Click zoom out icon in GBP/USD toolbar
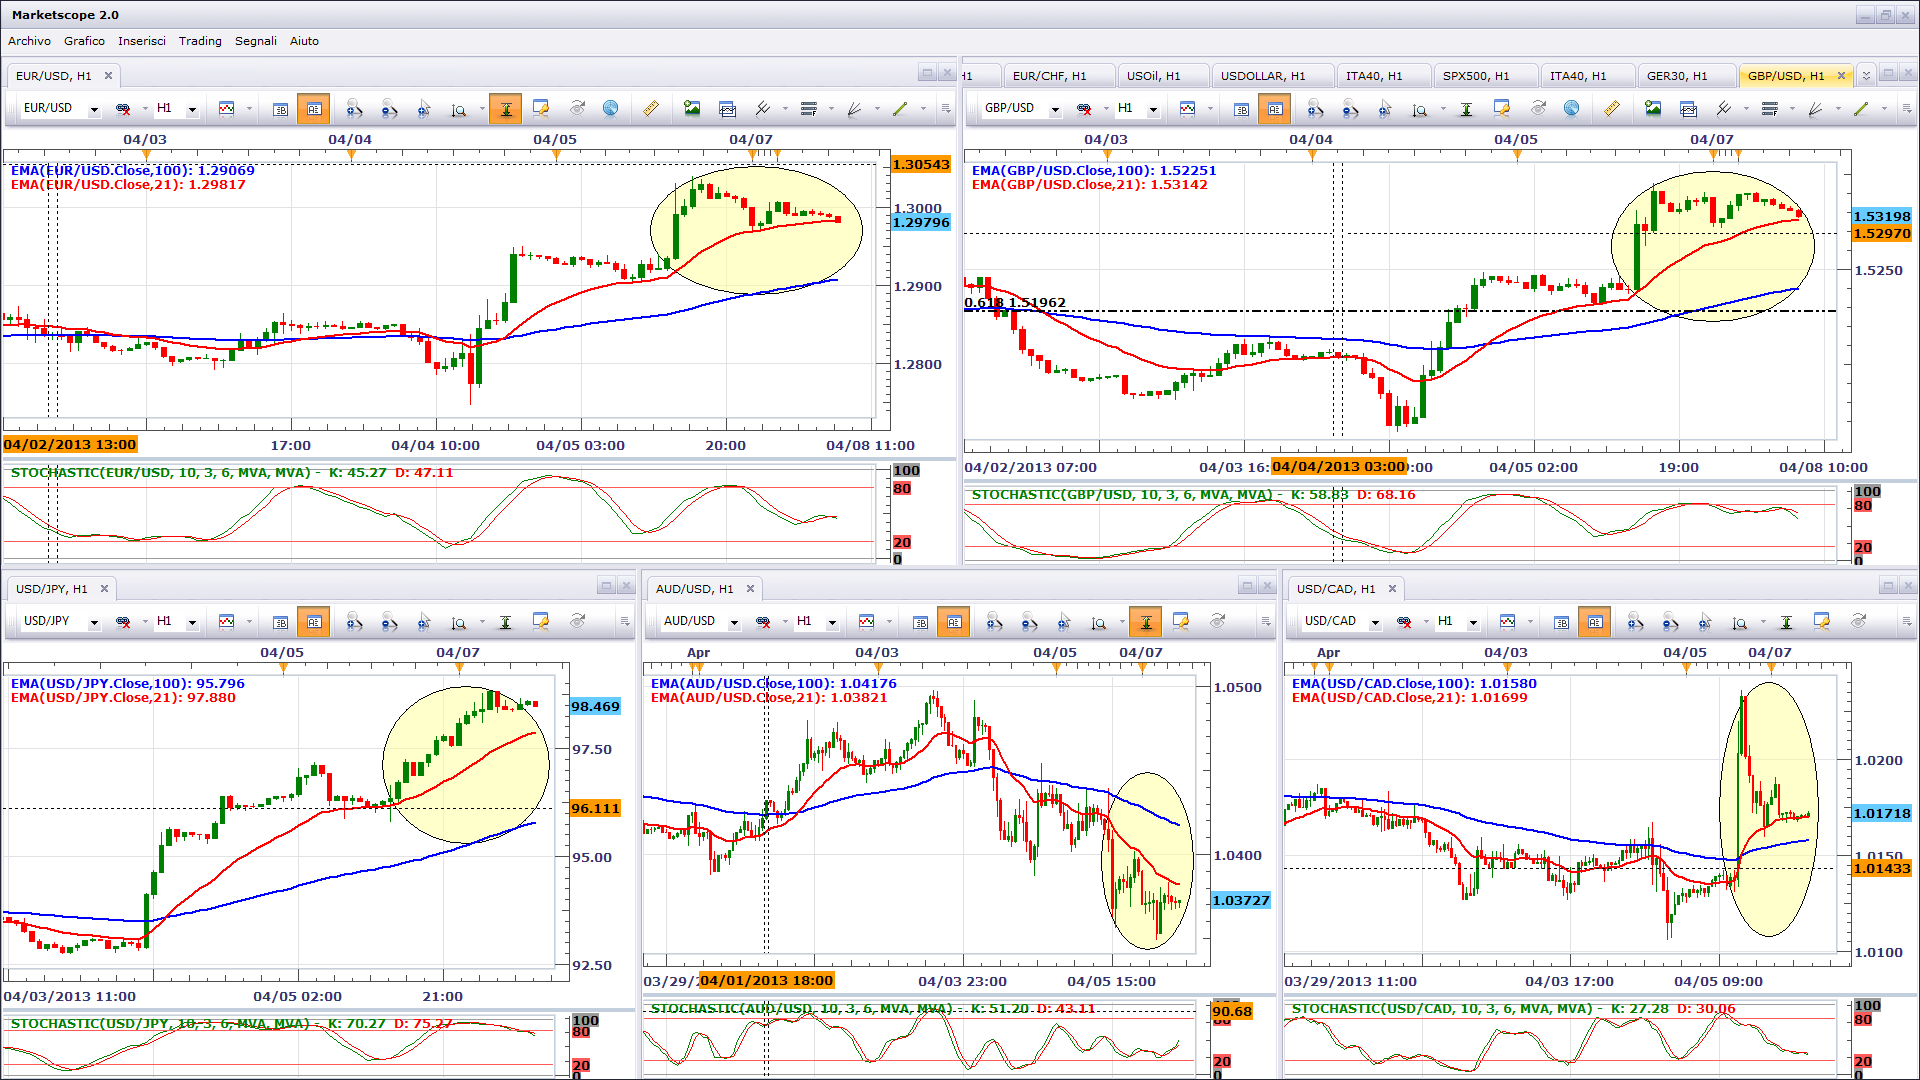 1350,109
